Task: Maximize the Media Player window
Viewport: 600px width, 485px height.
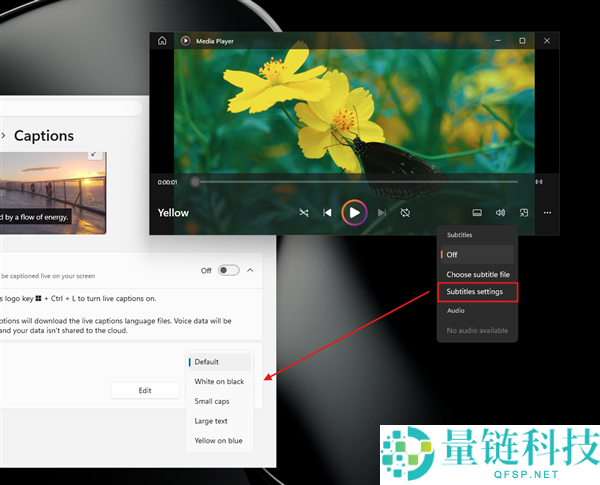Action: tap(522, 41)
